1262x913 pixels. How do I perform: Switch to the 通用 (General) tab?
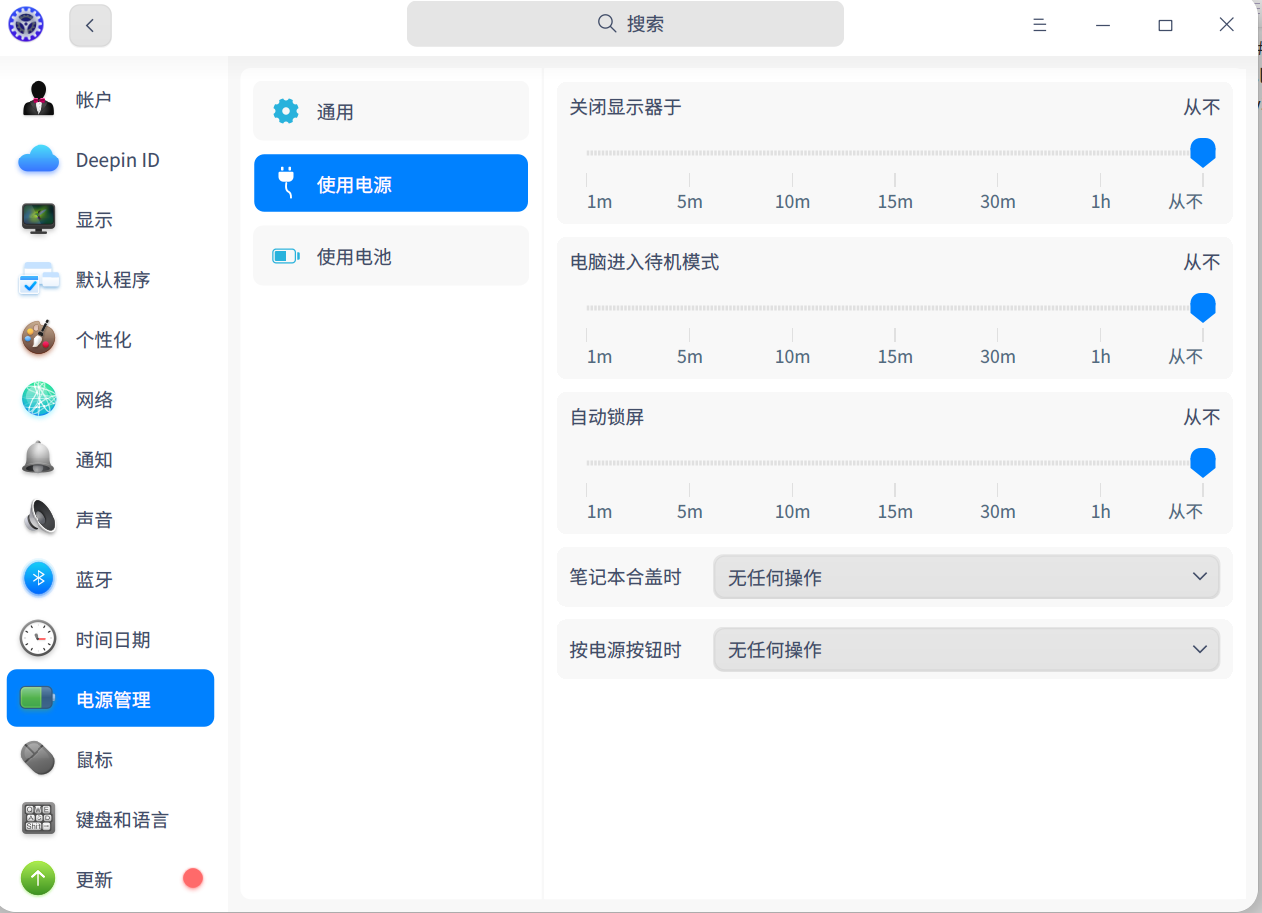click(391, 112)
